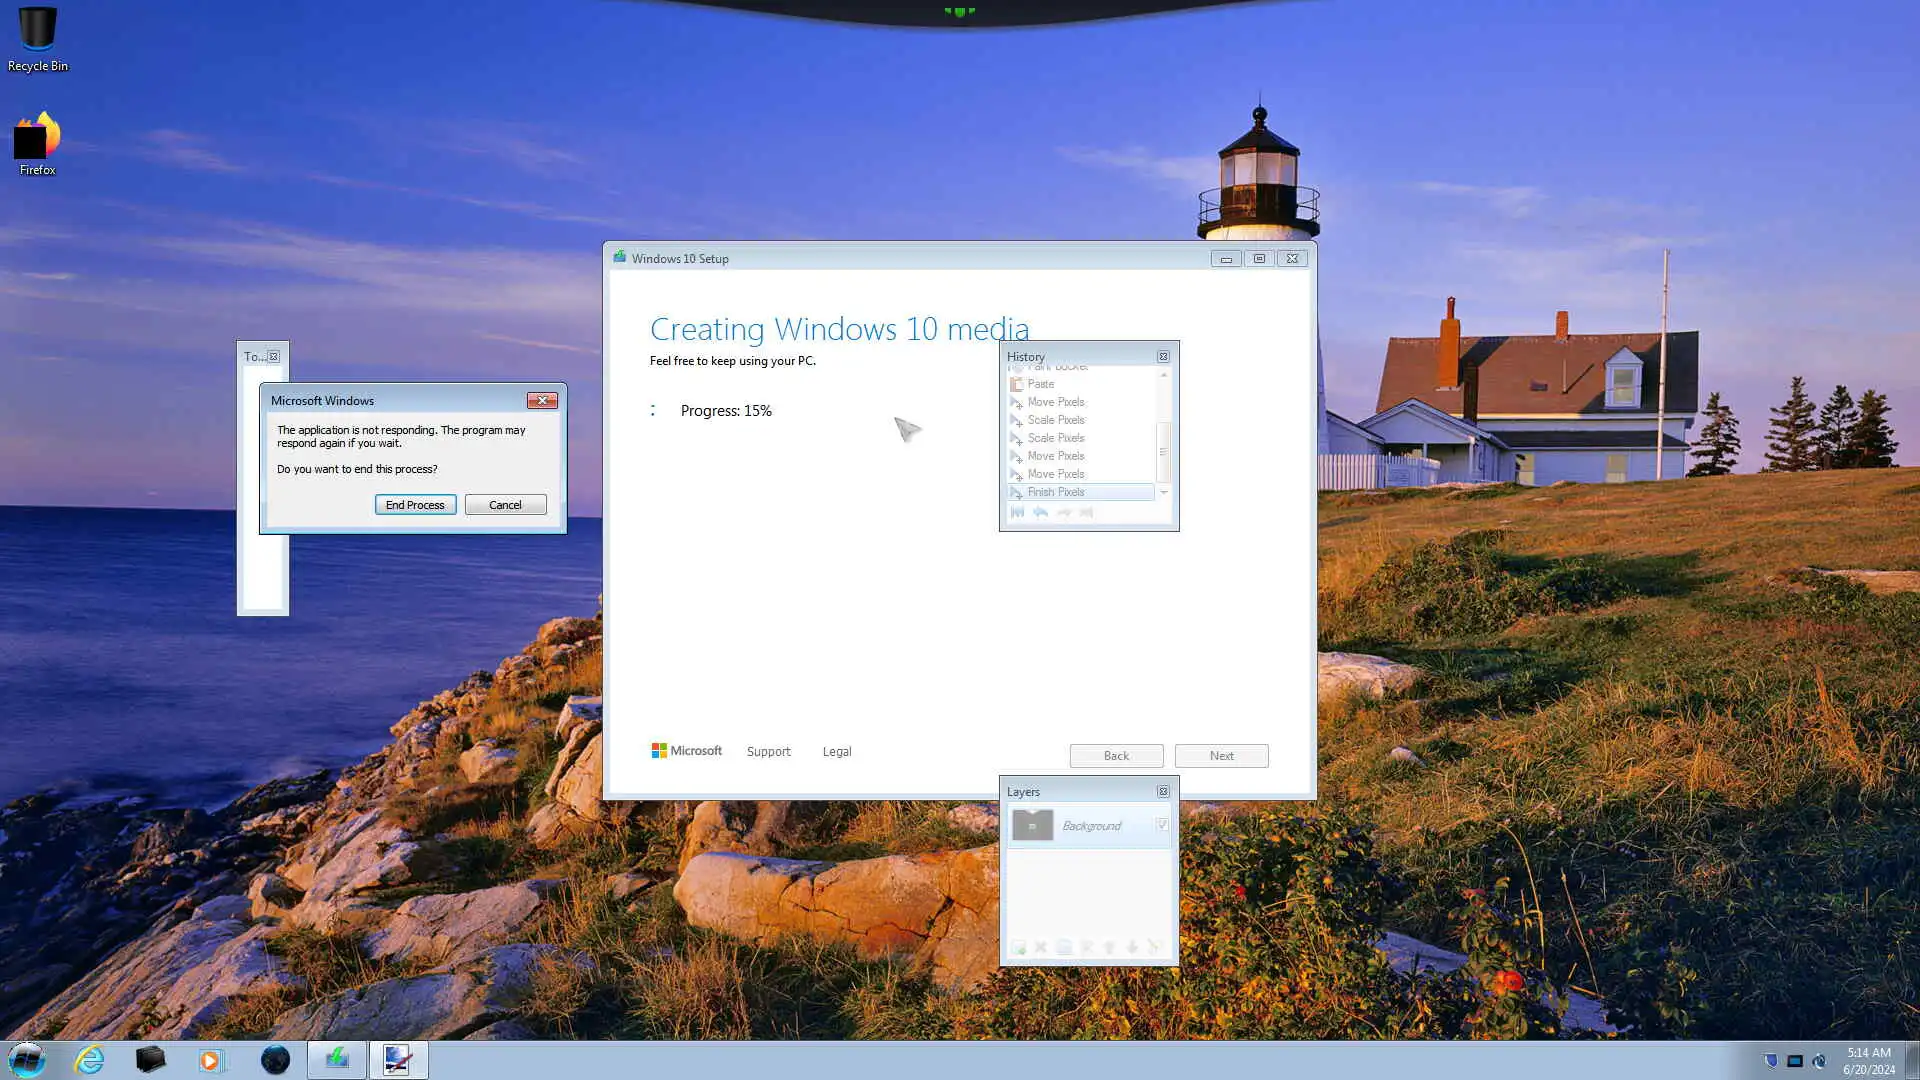Open Internet Explorer from the taskbar
The height and width of the screenshot is (1080, 1920).
click(90, 1060)
